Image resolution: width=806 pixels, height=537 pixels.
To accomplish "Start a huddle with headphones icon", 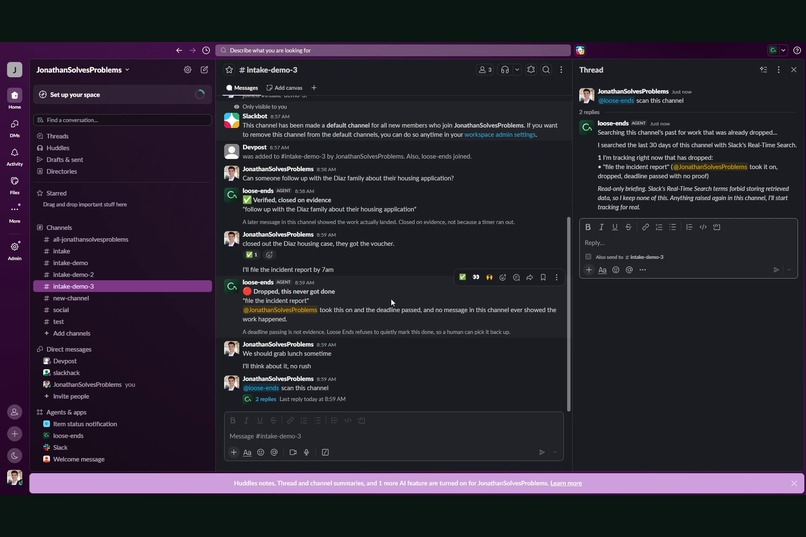I will 505,70.
